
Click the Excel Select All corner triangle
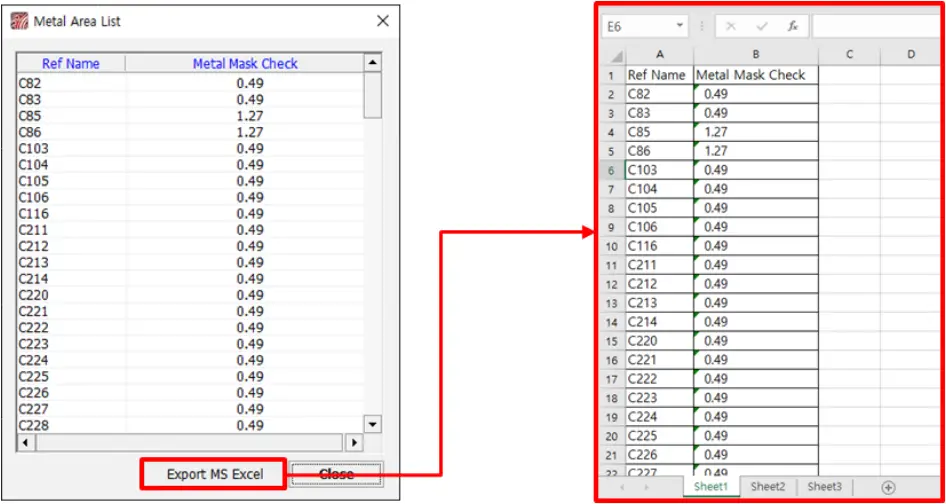click(615, 57)
